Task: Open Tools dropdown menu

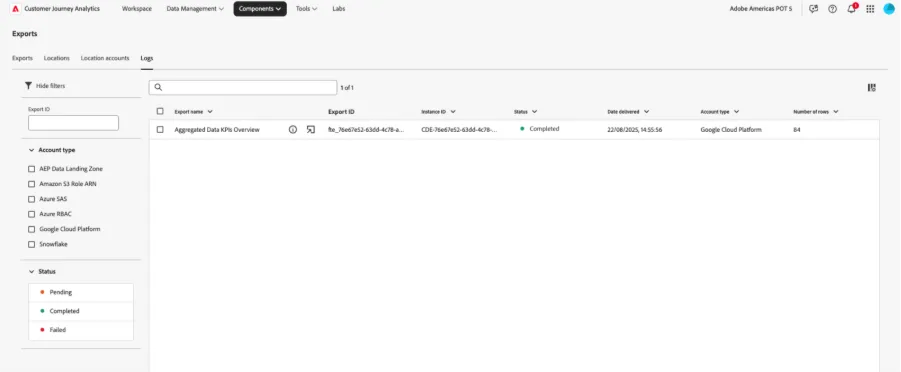Action: tap(306, 9)
